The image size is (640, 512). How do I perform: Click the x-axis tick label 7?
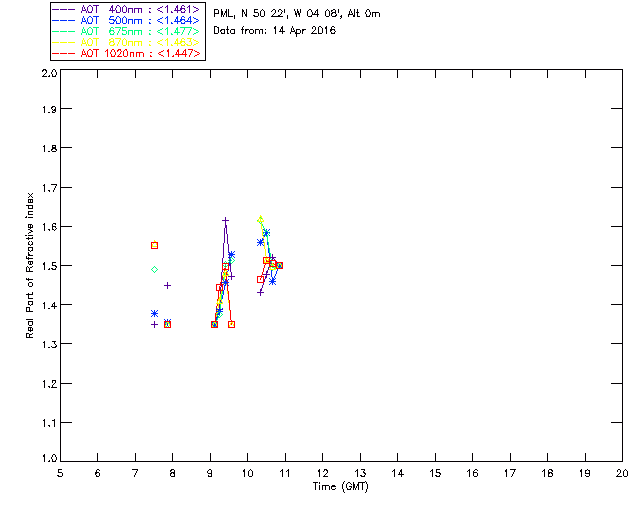coord(135,473)
